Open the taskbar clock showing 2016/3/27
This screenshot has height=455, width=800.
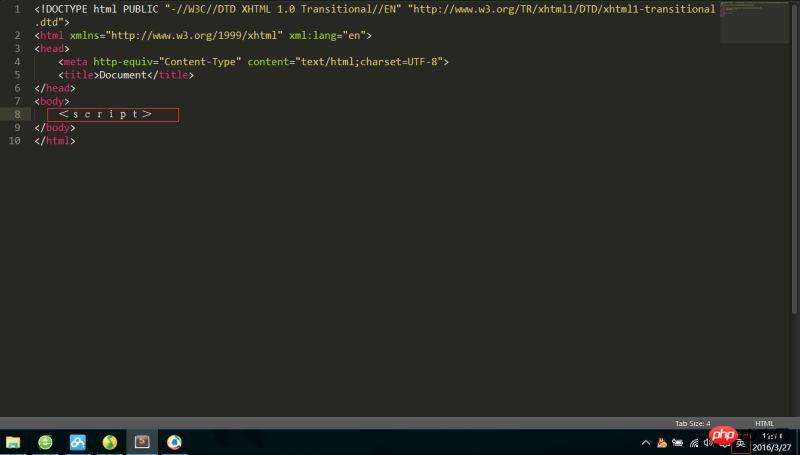tap(771, 442)
